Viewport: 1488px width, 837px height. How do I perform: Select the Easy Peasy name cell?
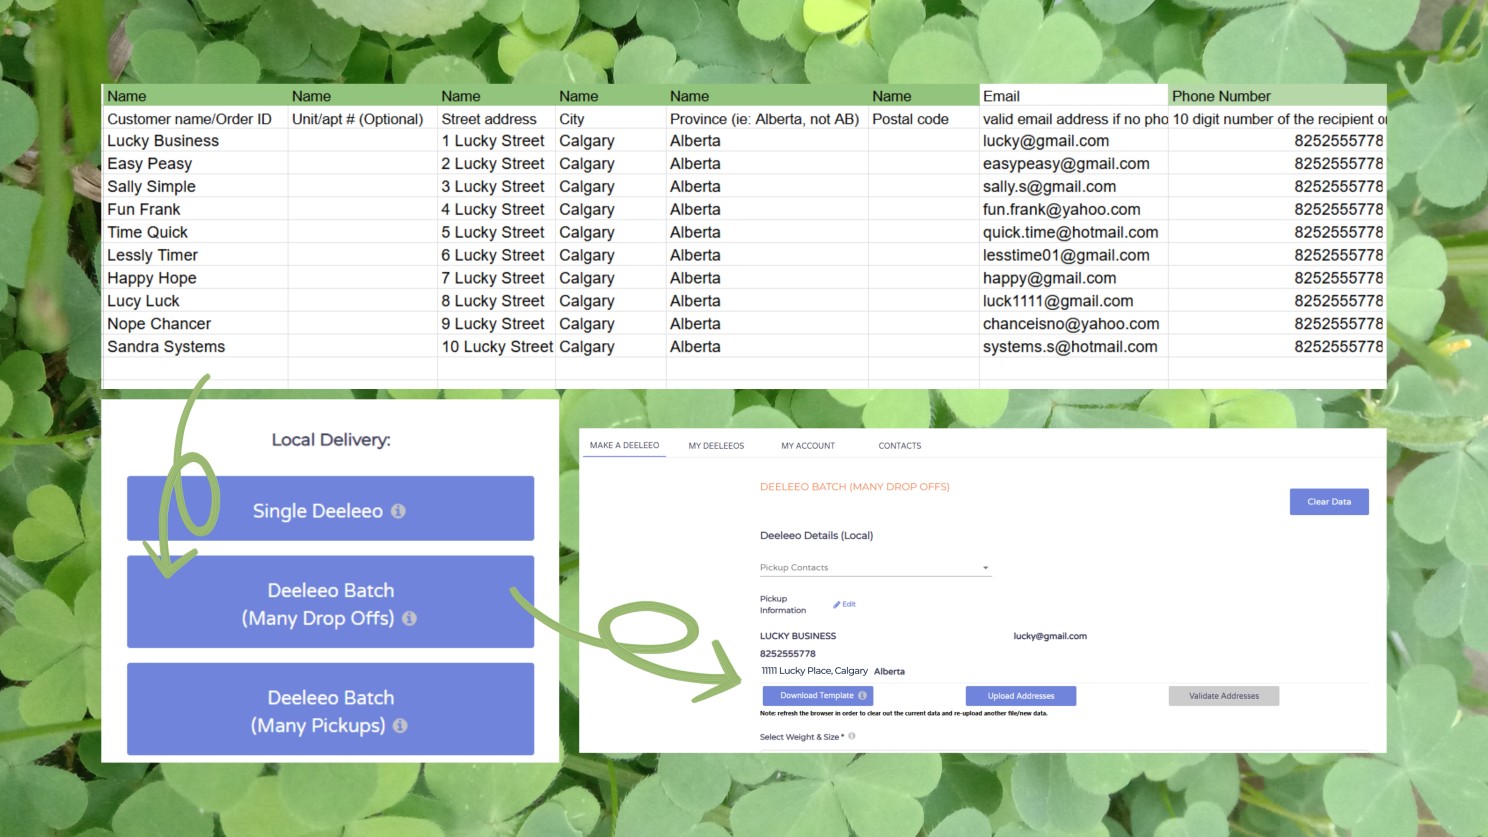[x=195, y=164]
